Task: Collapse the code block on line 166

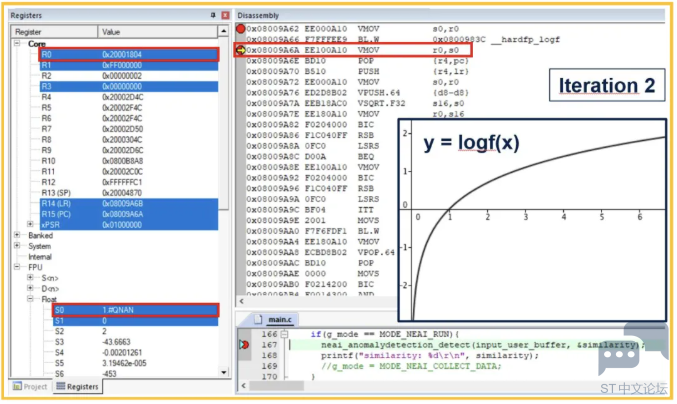Action: (x=284, y=334)
